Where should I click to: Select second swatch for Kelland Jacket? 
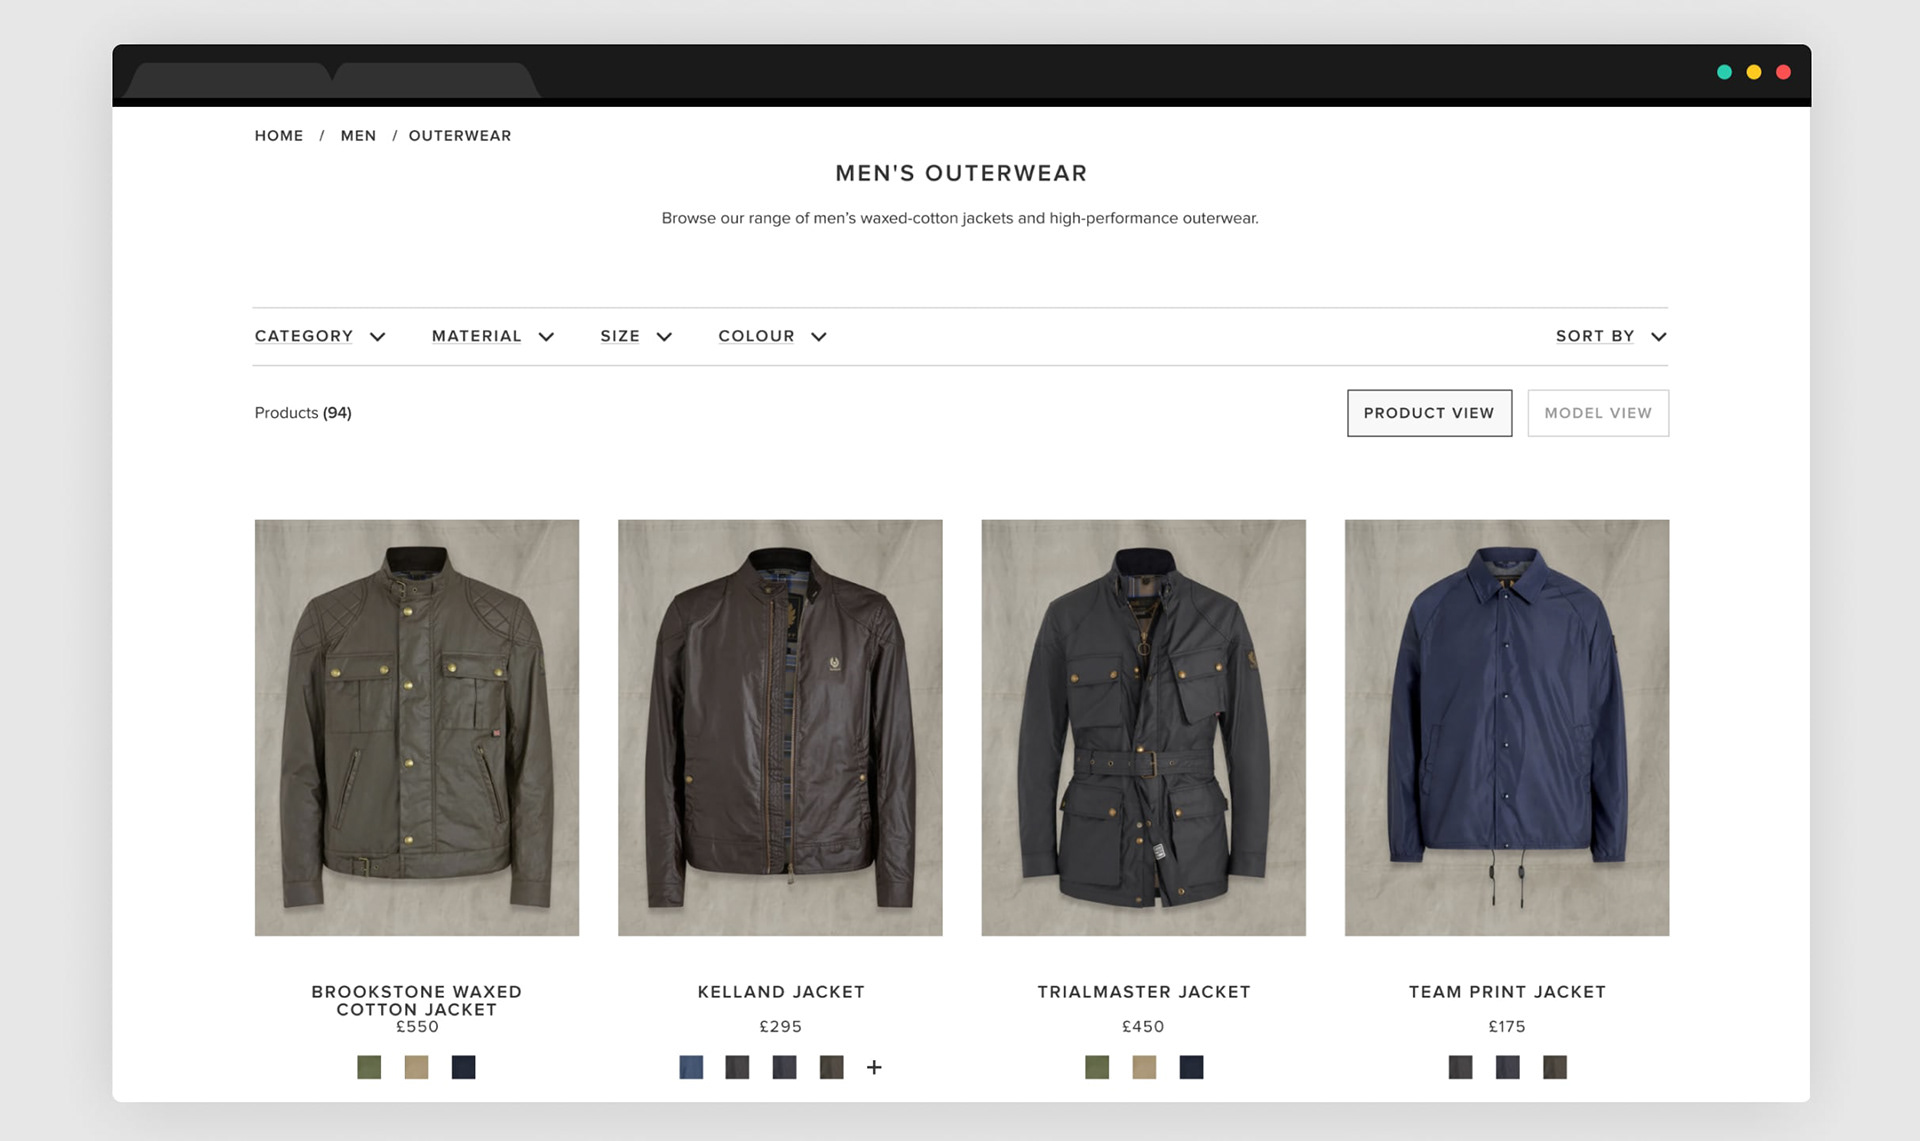(x=737, y=1067)
